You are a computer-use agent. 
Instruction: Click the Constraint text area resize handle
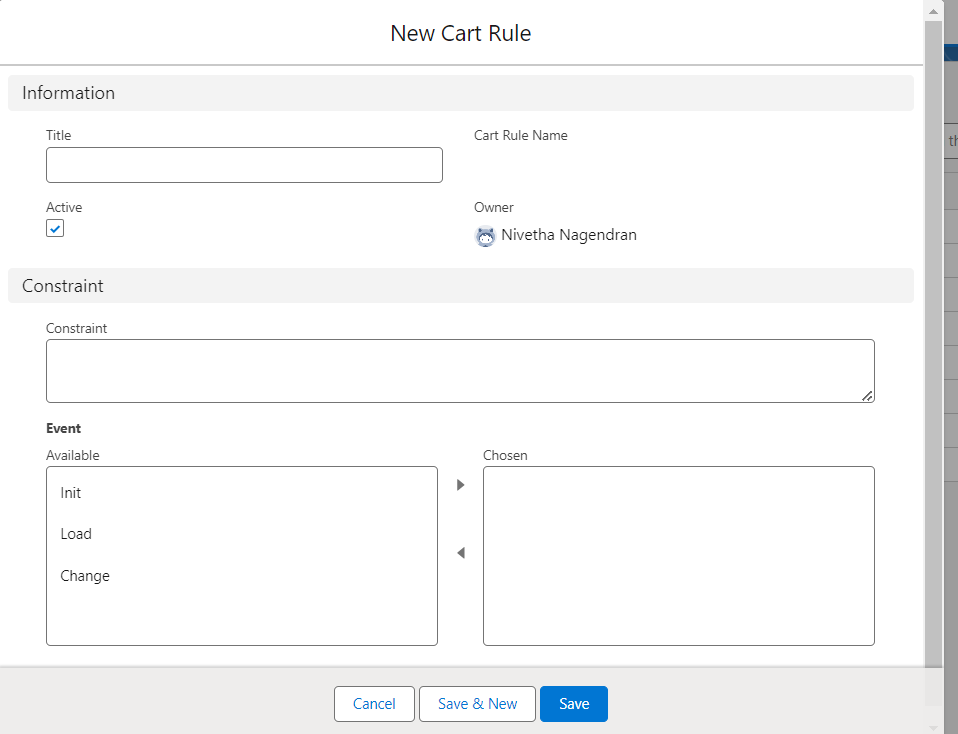click(x=867, y=396)
